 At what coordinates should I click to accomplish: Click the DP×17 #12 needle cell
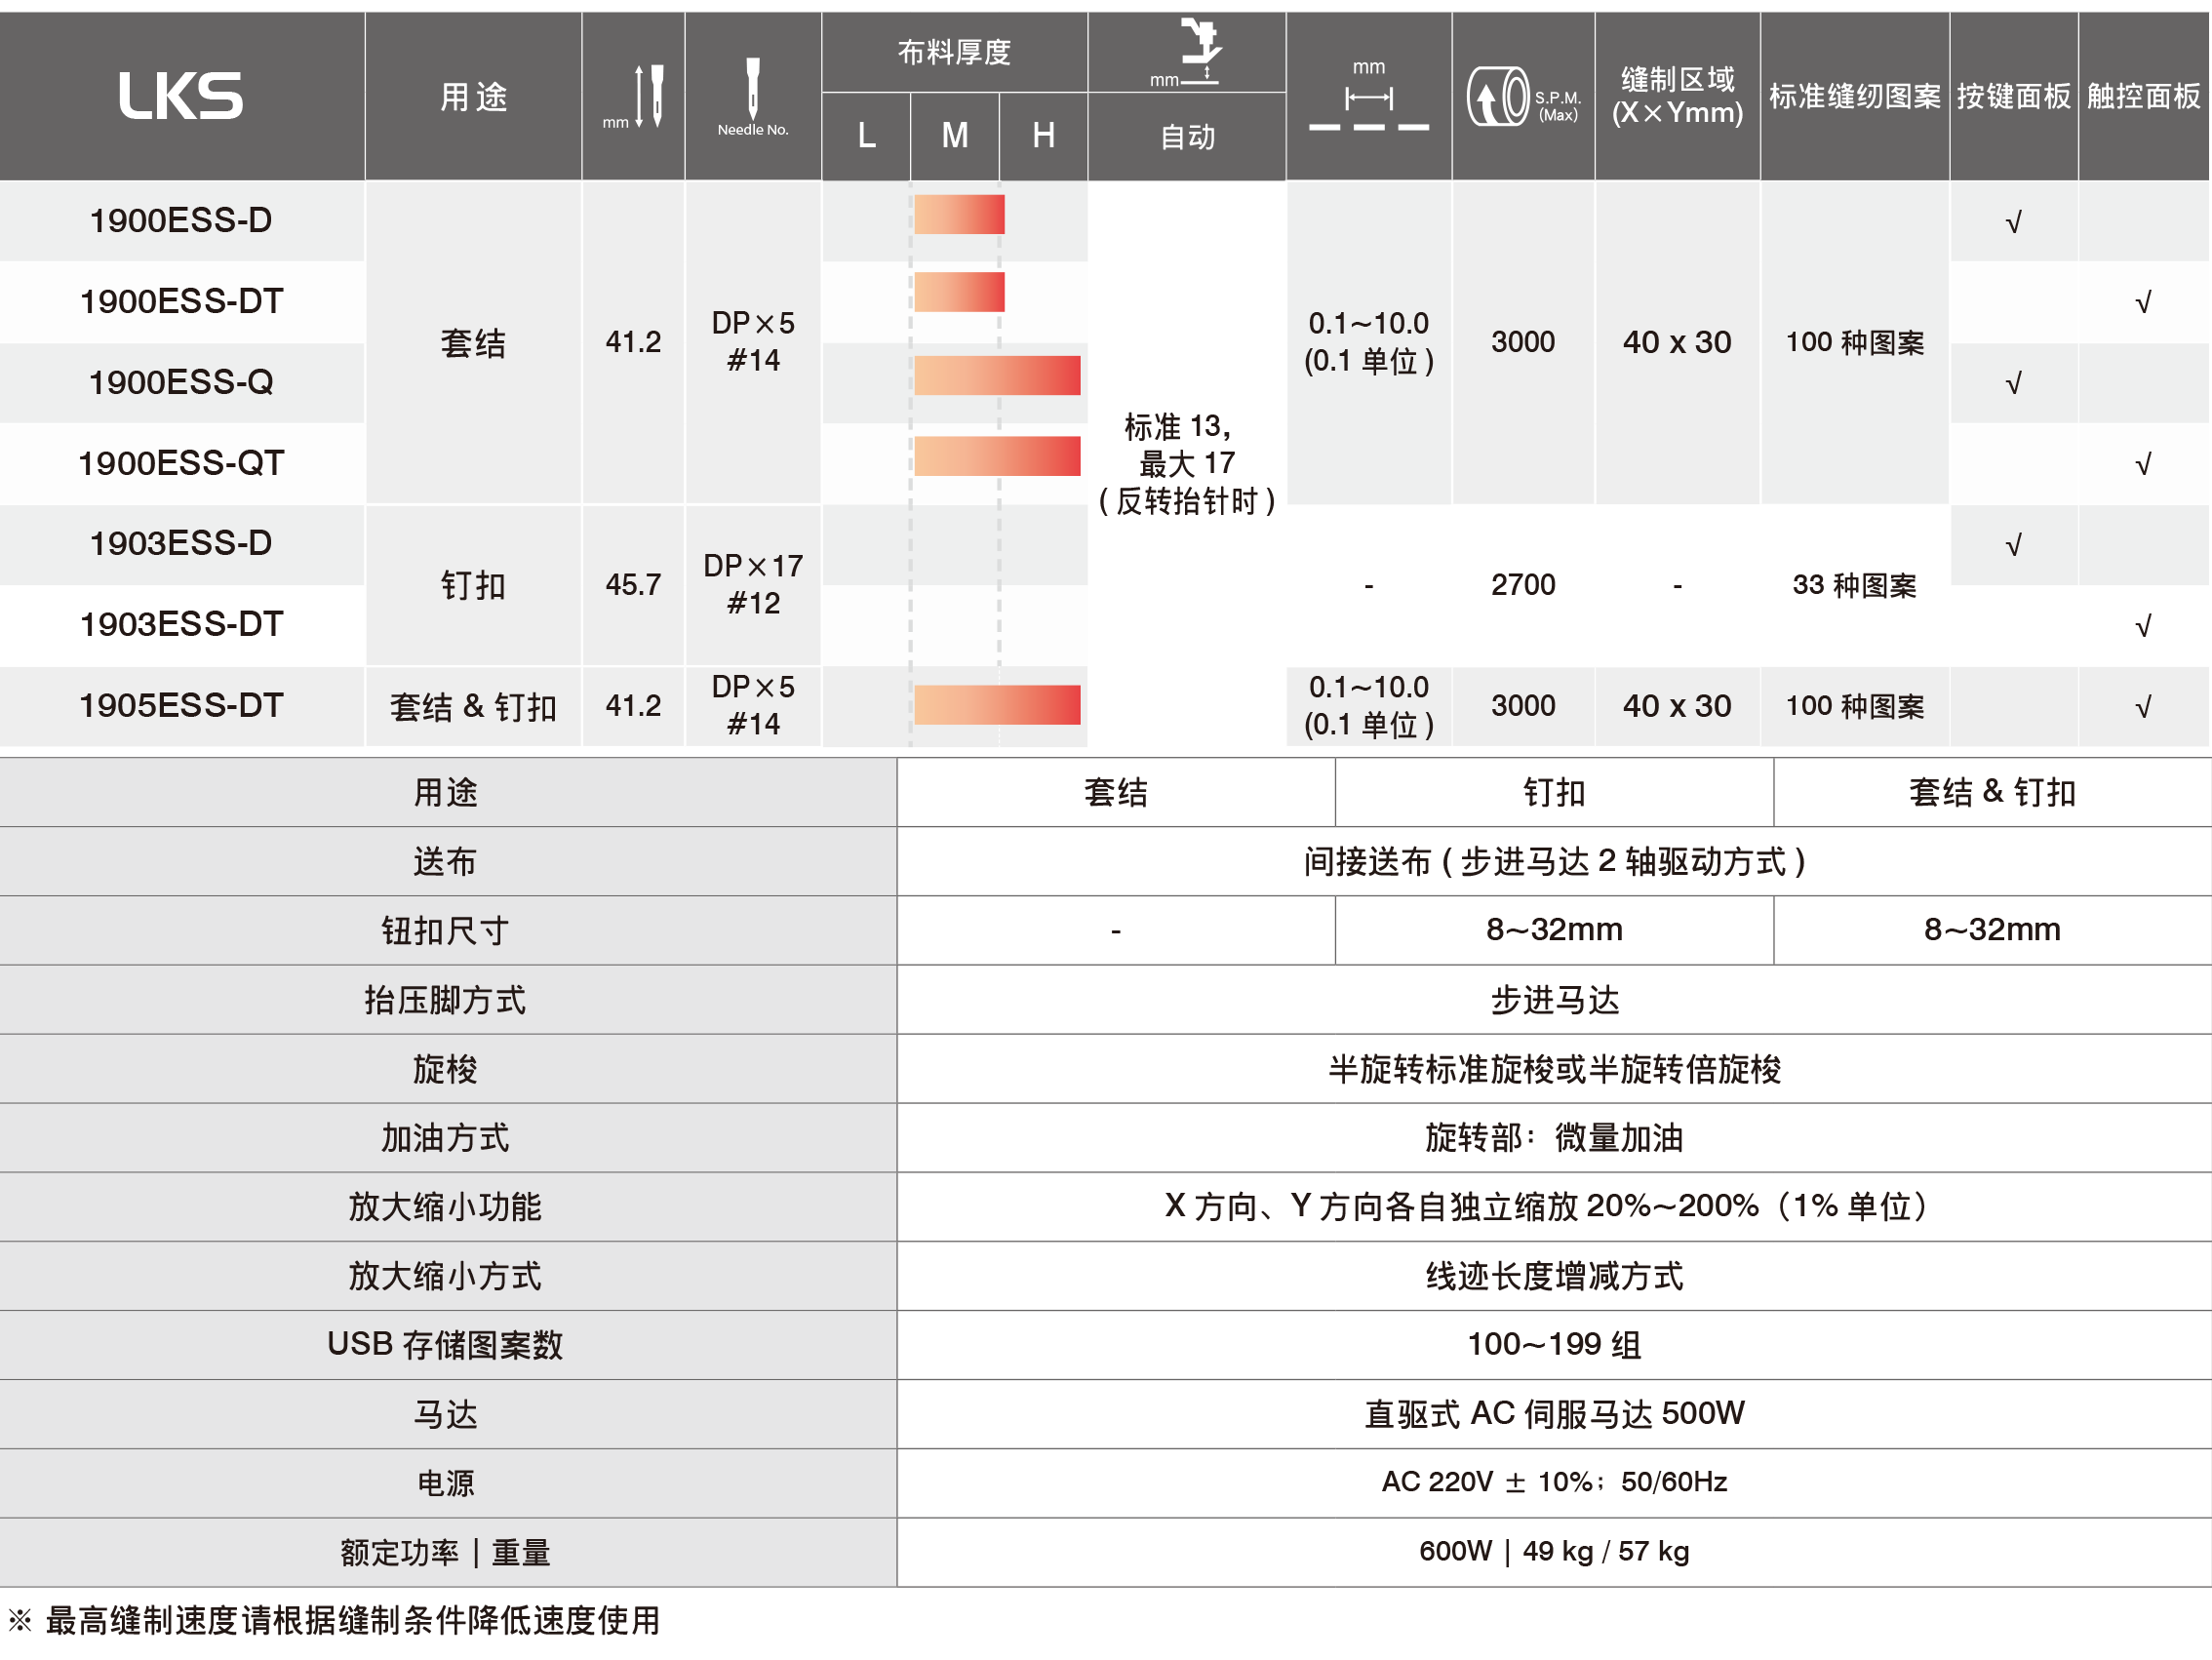[753, 584]
